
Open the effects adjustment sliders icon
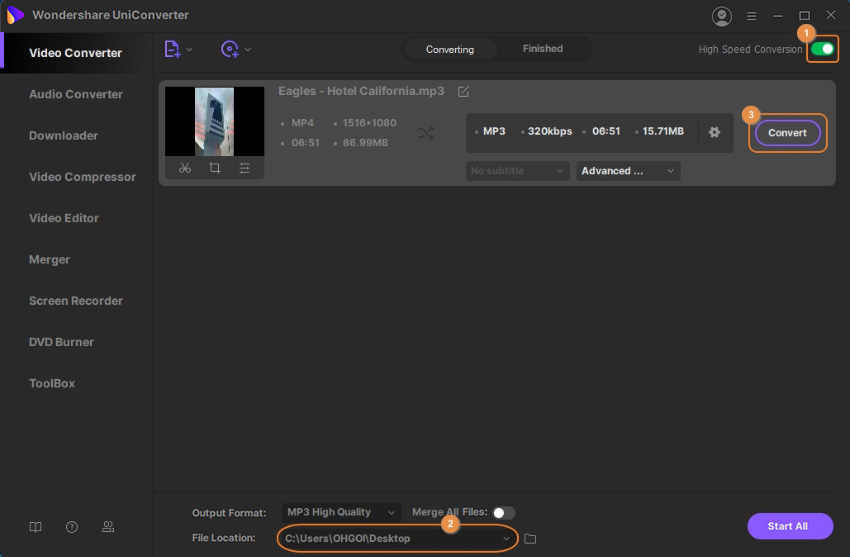(x=245, y=168)
